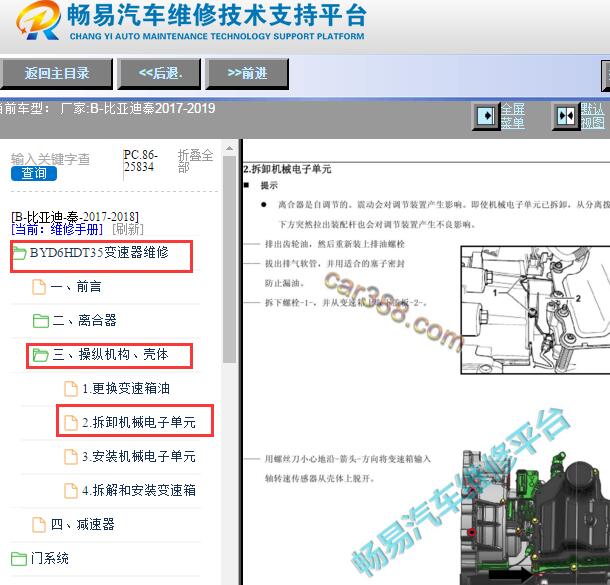Viewport: 610px width, 585px height.
Task: Click document icon next to 2.拆卸机械电子单元
Action: click(x=71, y=422)
